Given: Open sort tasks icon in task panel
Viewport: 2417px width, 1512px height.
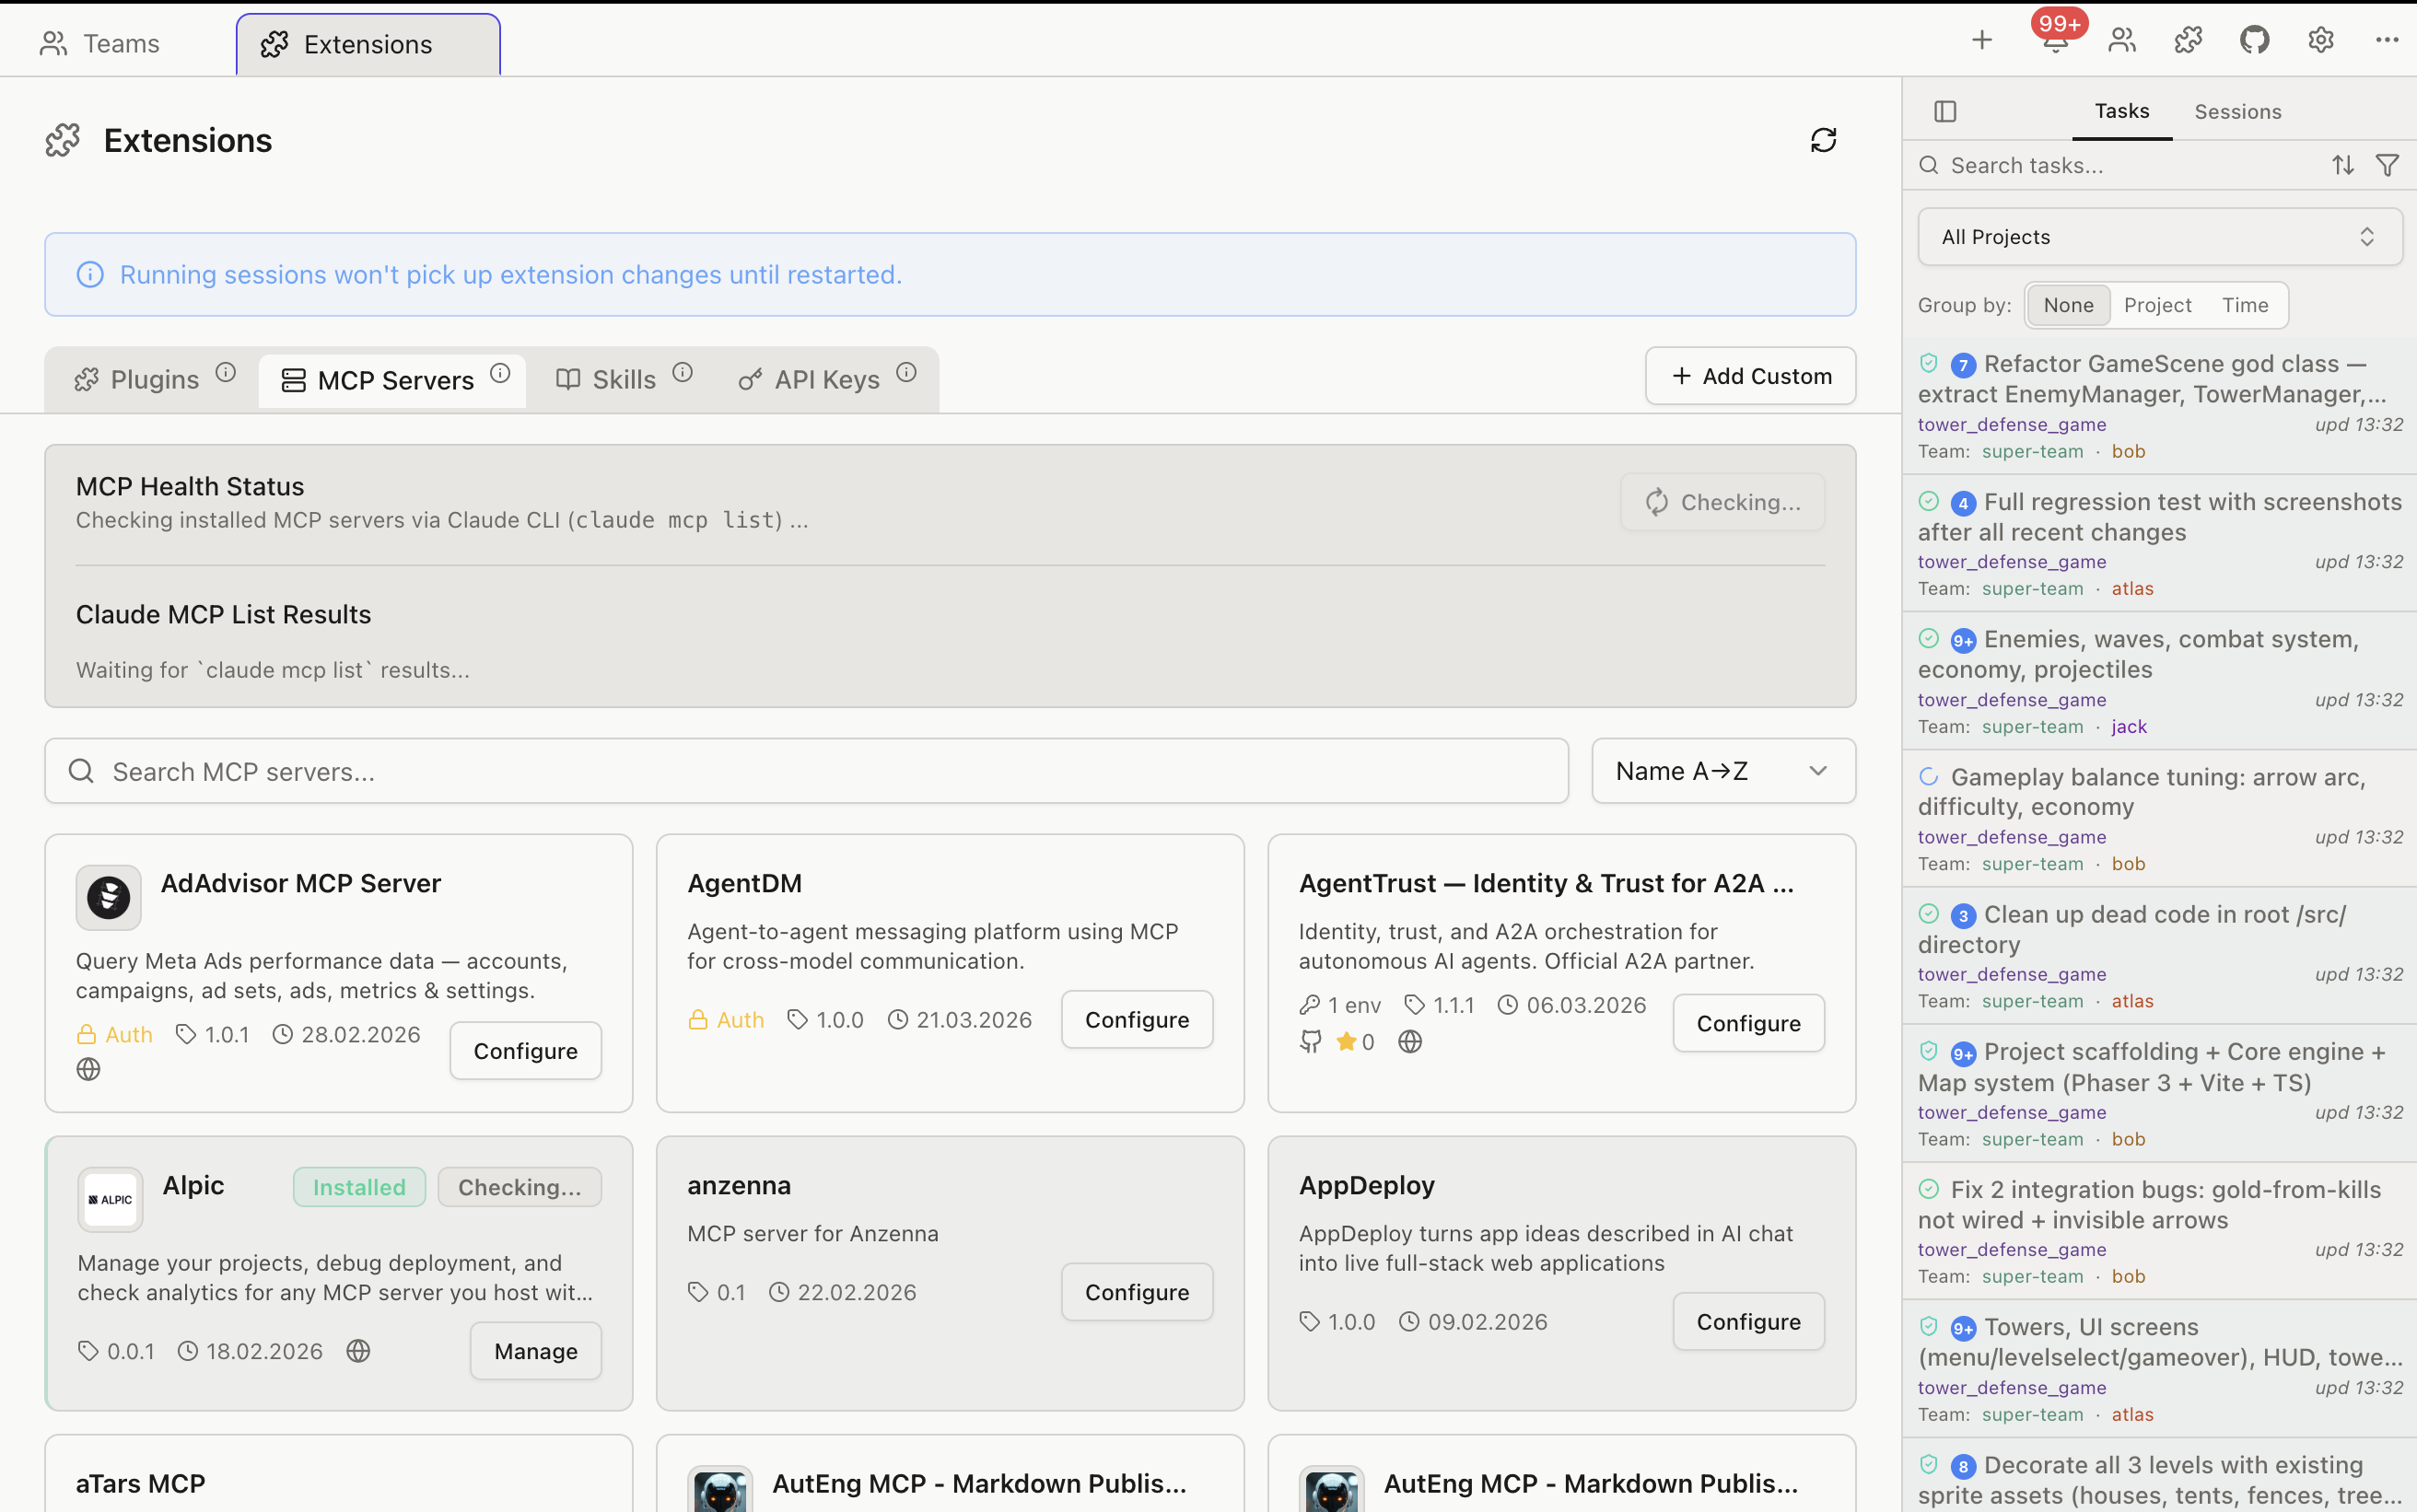Looking at the screenshot, I should [2343, 164].
